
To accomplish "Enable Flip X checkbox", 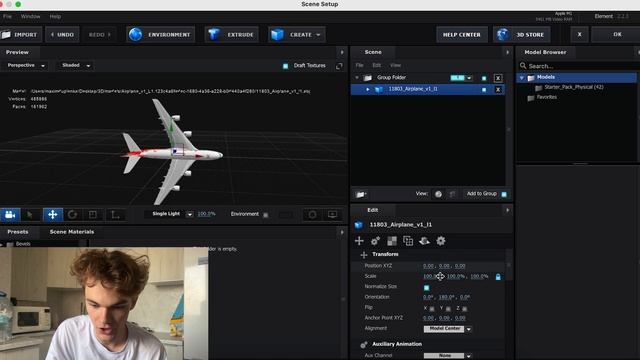I will pos(432,309).
